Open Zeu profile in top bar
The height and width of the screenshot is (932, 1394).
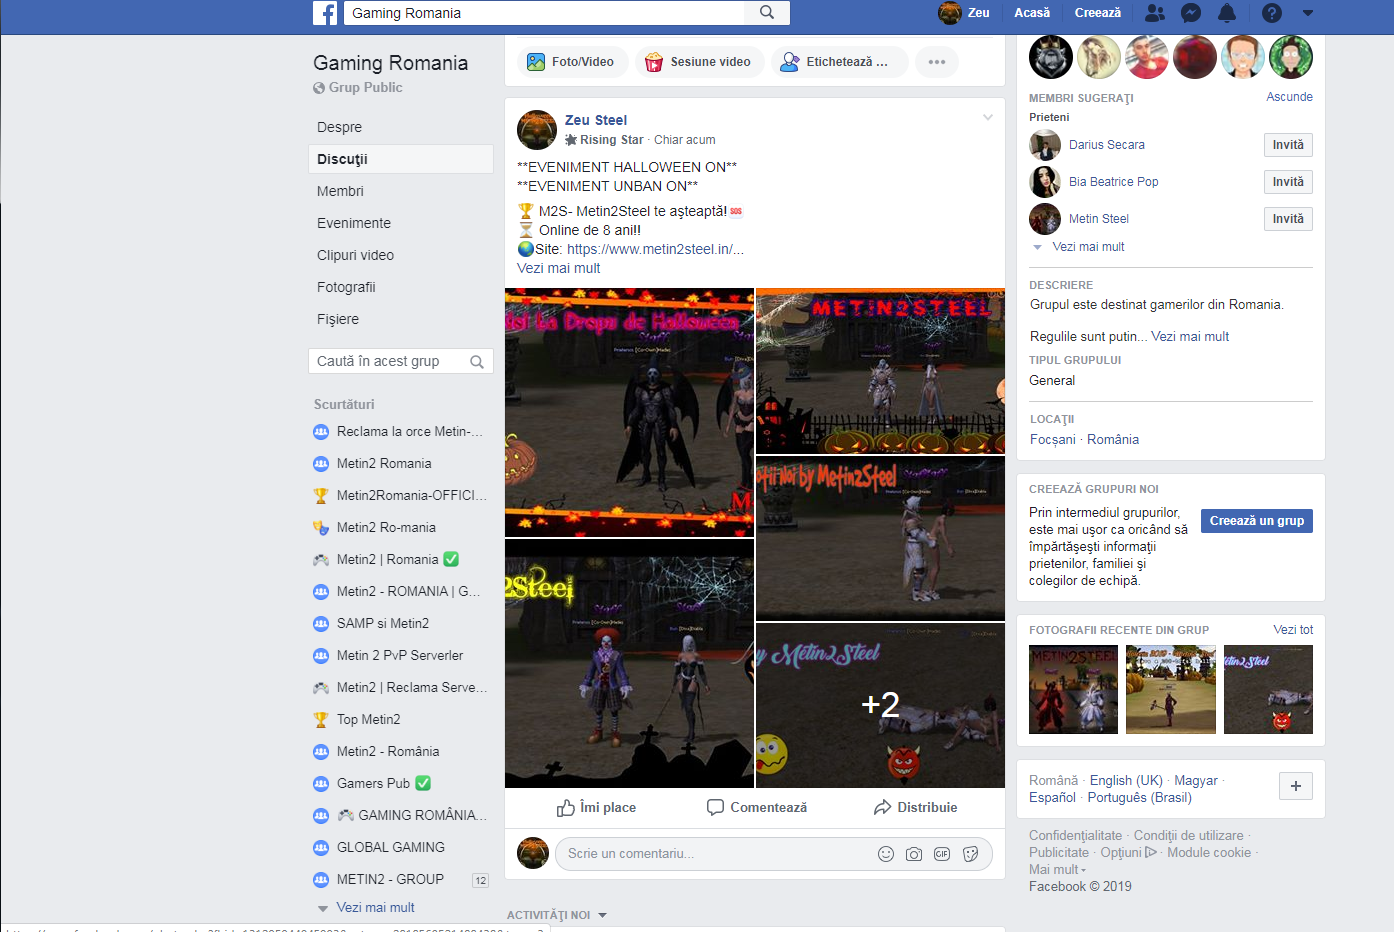[x=964, y=13]
